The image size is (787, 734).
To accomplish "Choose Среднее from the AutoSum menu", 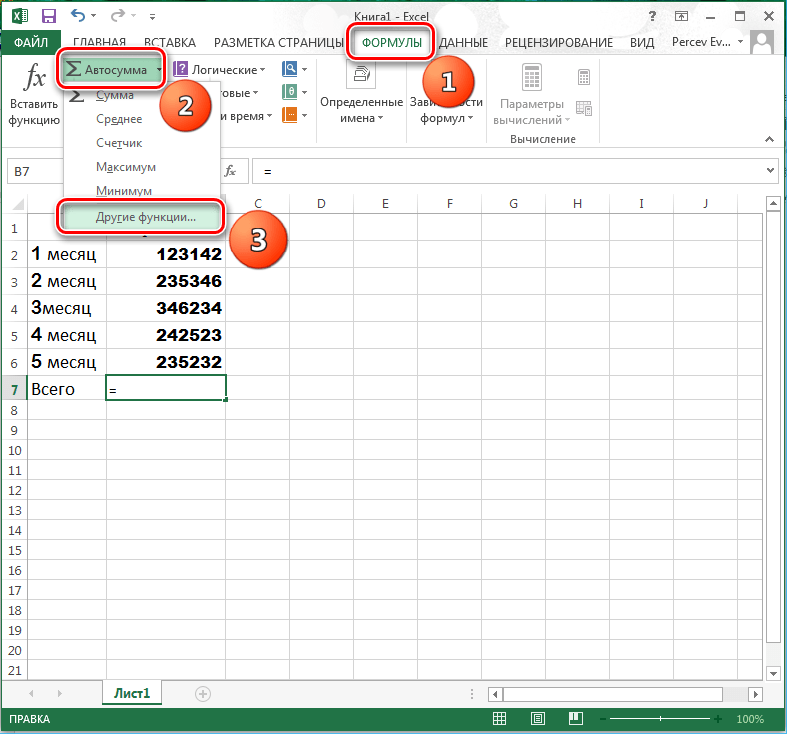I will point(119,119).
